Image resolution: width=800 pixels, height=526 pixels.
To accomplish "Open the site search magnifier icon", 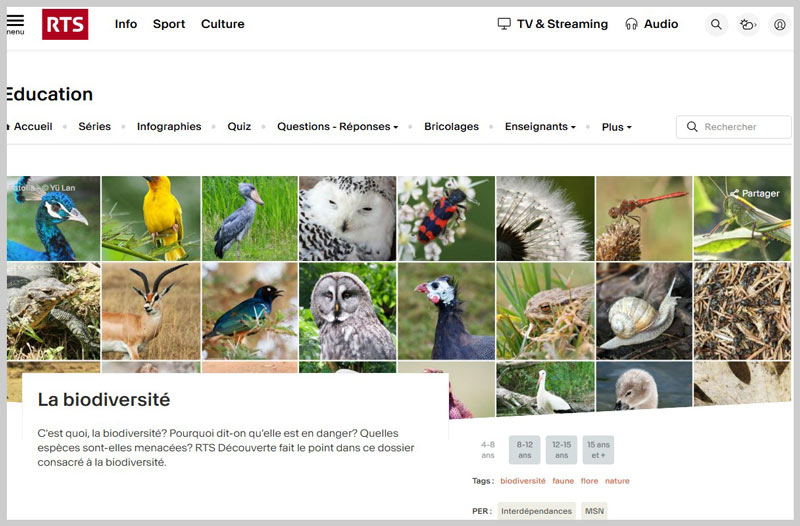I will tap(716, 24).
